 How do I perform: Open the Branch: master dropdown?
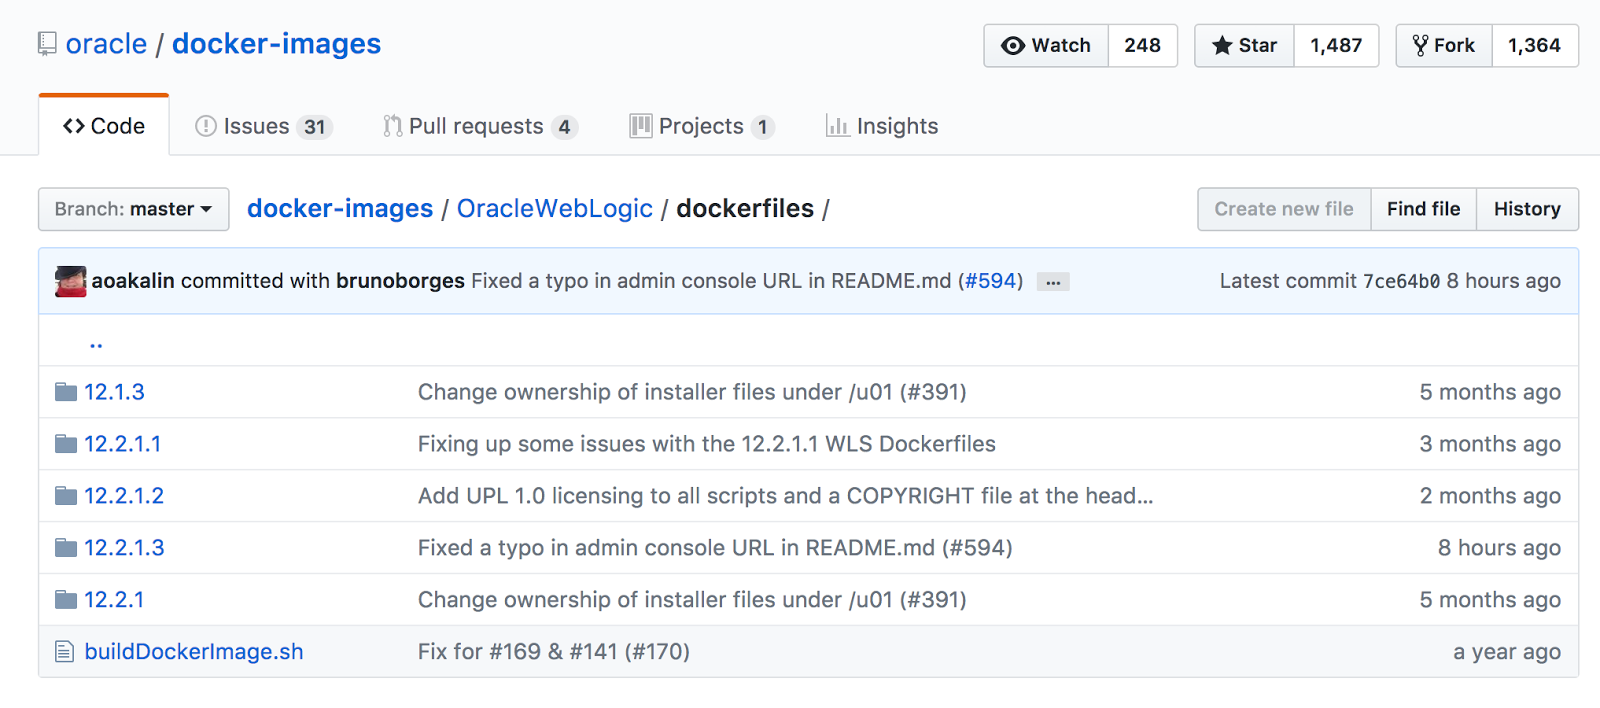(134, 209)
